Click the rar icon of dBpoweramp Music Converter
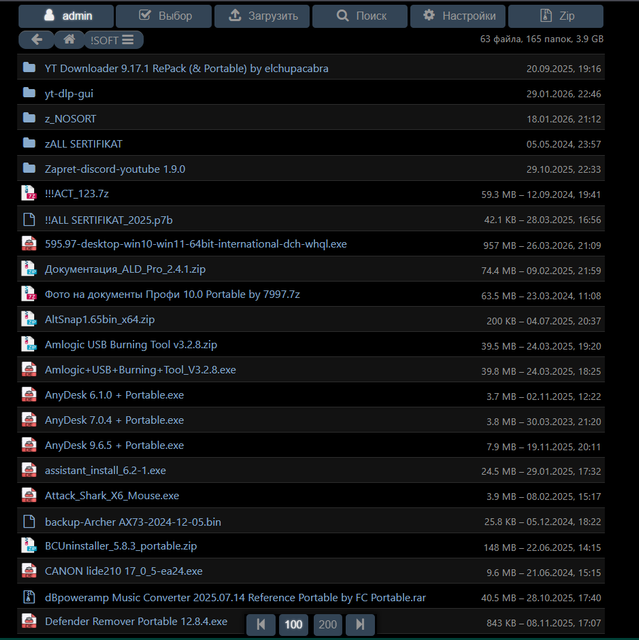The image size is (639, 640). click(29, 597)
